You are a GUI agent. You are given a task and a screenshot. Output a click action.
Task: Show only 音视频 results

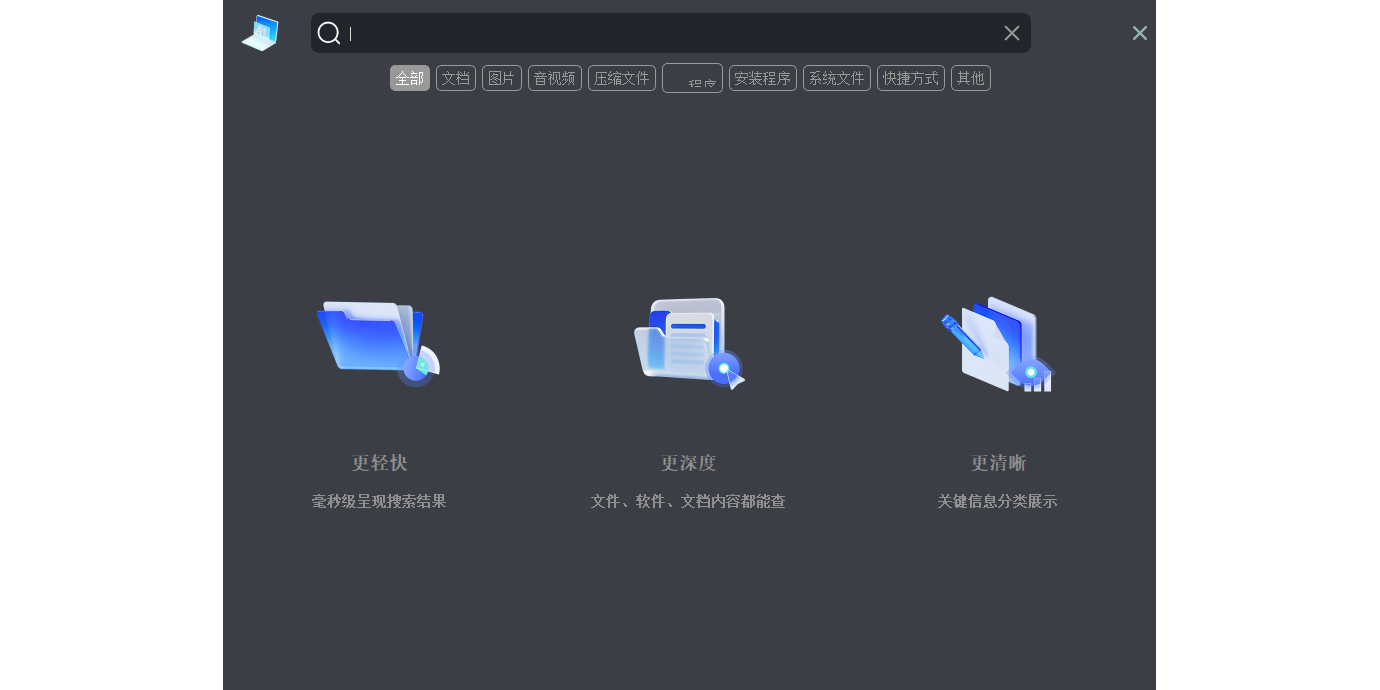555,78
